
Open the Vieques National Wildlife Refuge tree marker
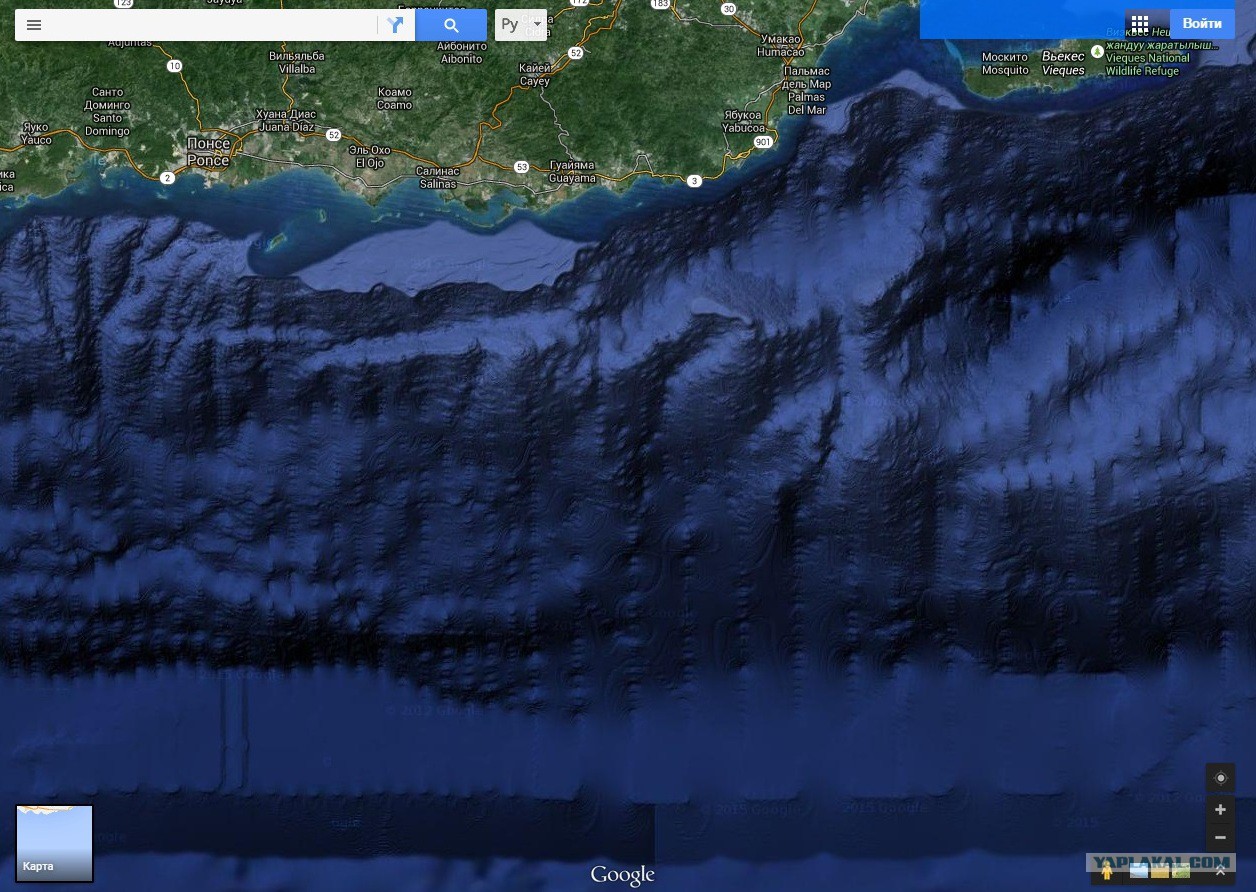pyautogui.click(x=1097, y=51)
